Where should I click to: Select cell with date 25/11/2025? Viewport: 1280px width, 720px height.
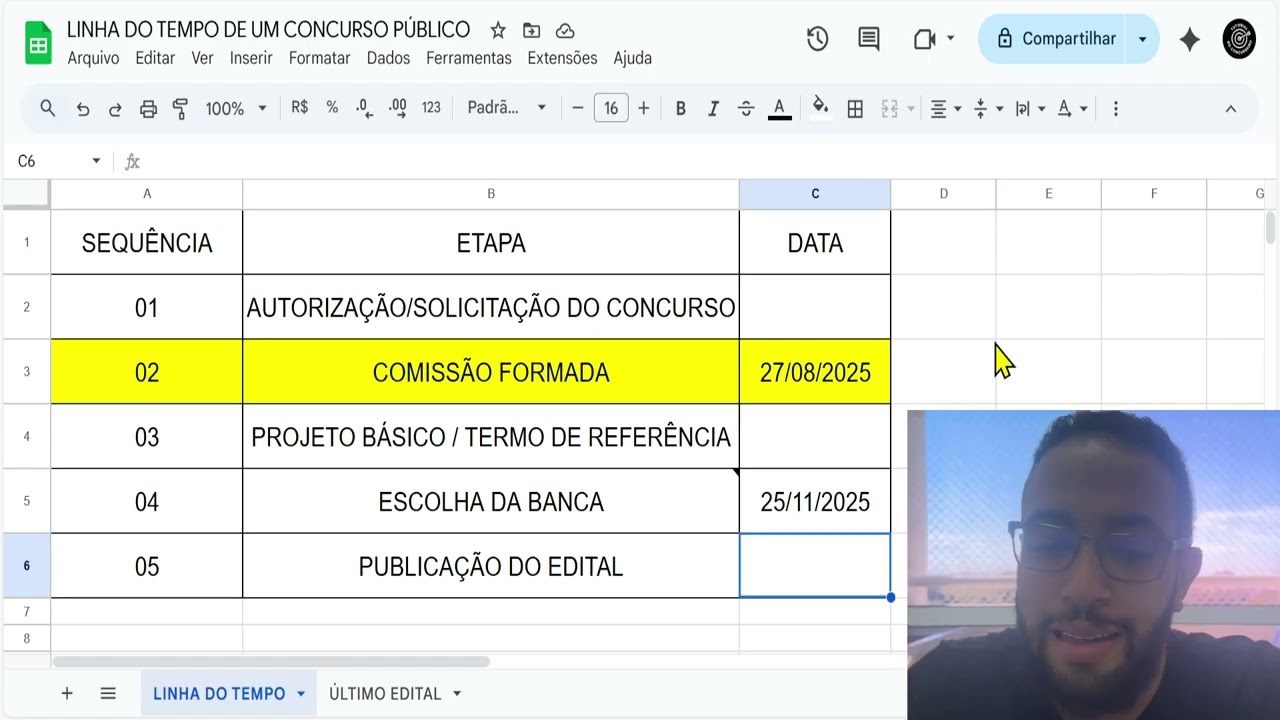[815, 502]
